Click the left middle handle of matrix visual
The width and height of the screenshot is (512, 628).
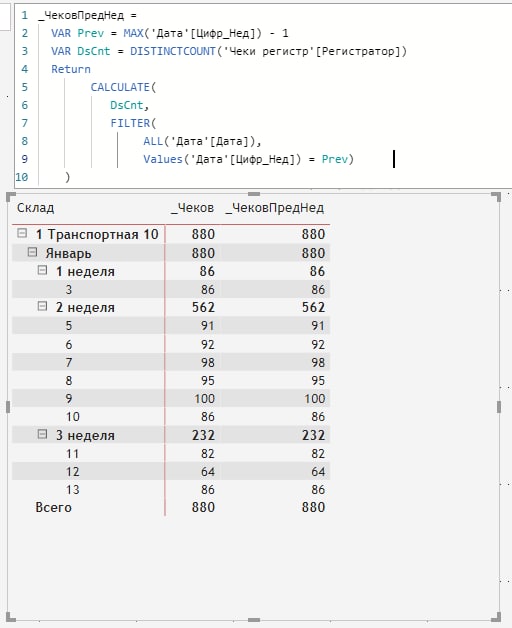click(8, 407)
